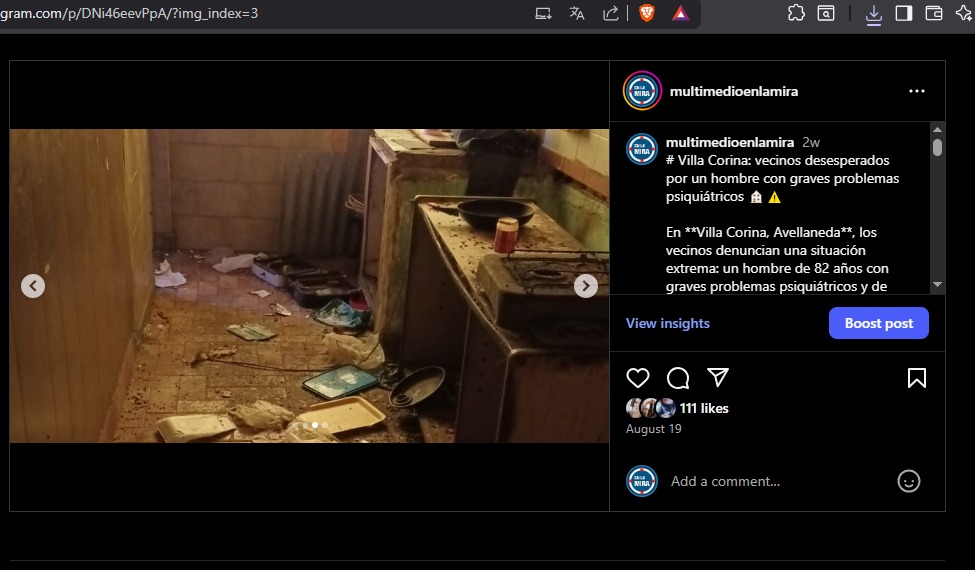Go to the next carousel image
The height and width of the screenshot is (570, 975).
[586, 286]
